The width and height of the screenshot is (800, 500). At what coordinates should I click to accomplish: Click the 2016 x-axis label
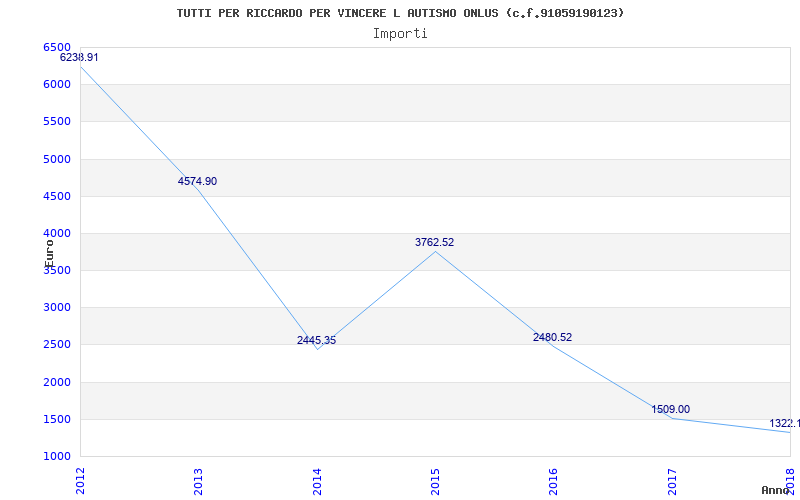pos(554,482)
